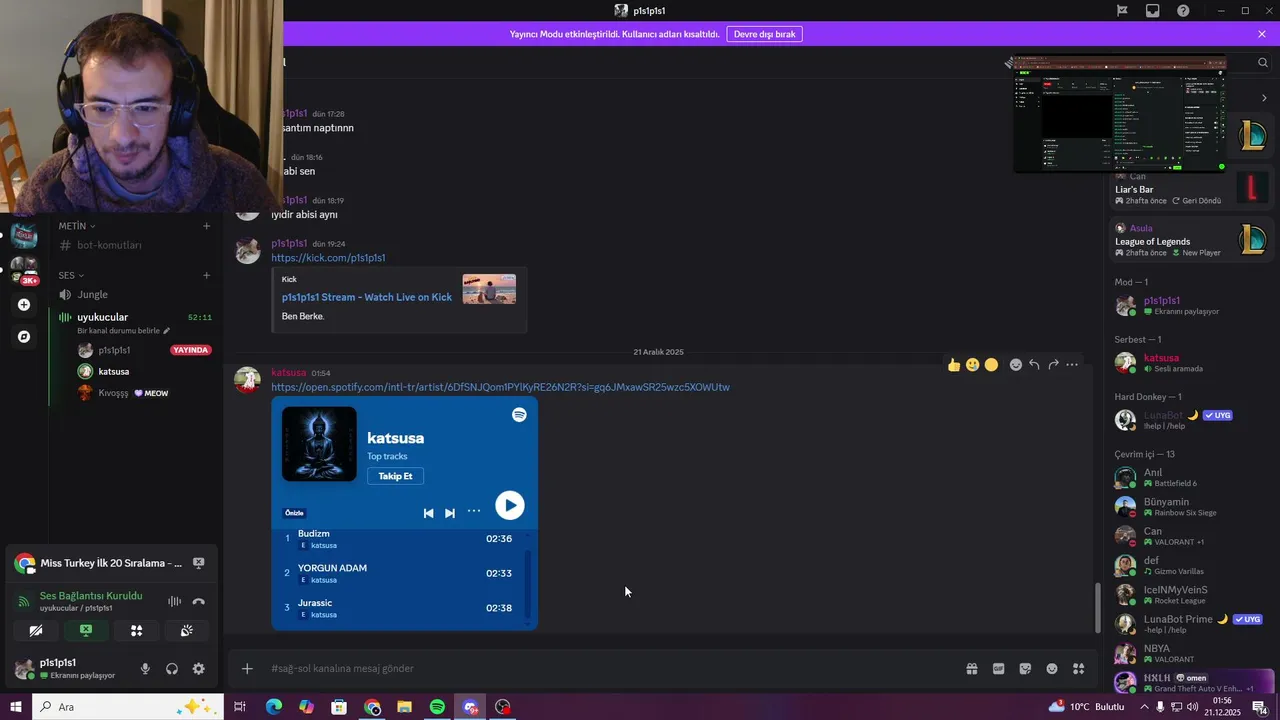Image resolution: width=1280 pixels, height=720 pixels.
Task: Skip to previous track in Spotify embed
Action: 428,513
